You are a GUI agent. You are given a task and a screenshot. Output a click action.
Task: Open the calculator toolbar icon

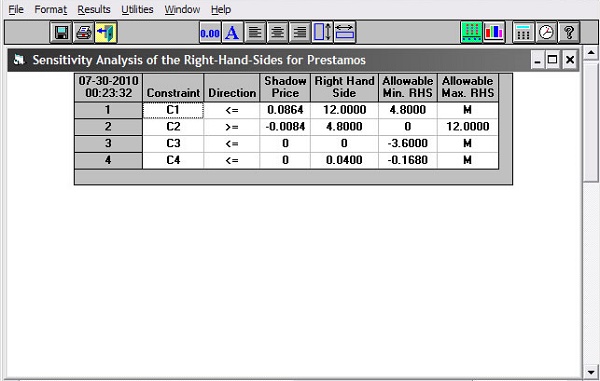click(x=523, y=33)
